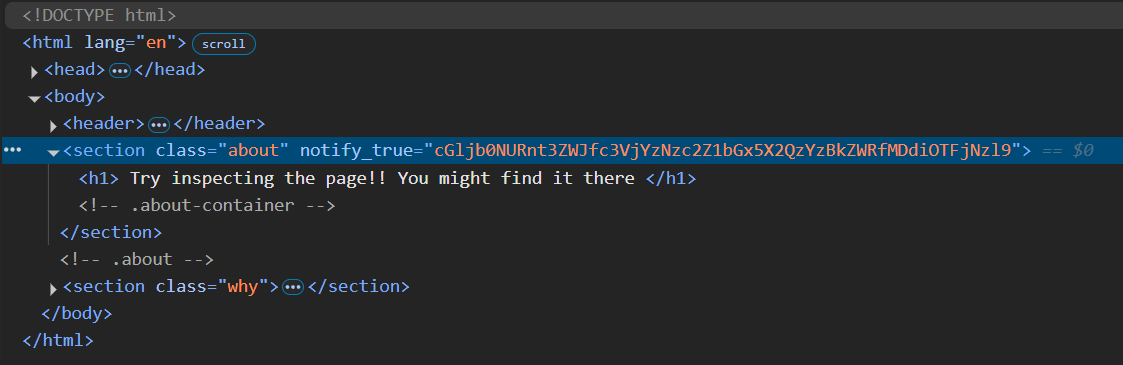Click the ellipsis badge in section why
This screenshot has height=365, width=1123.
pos(294,288)
